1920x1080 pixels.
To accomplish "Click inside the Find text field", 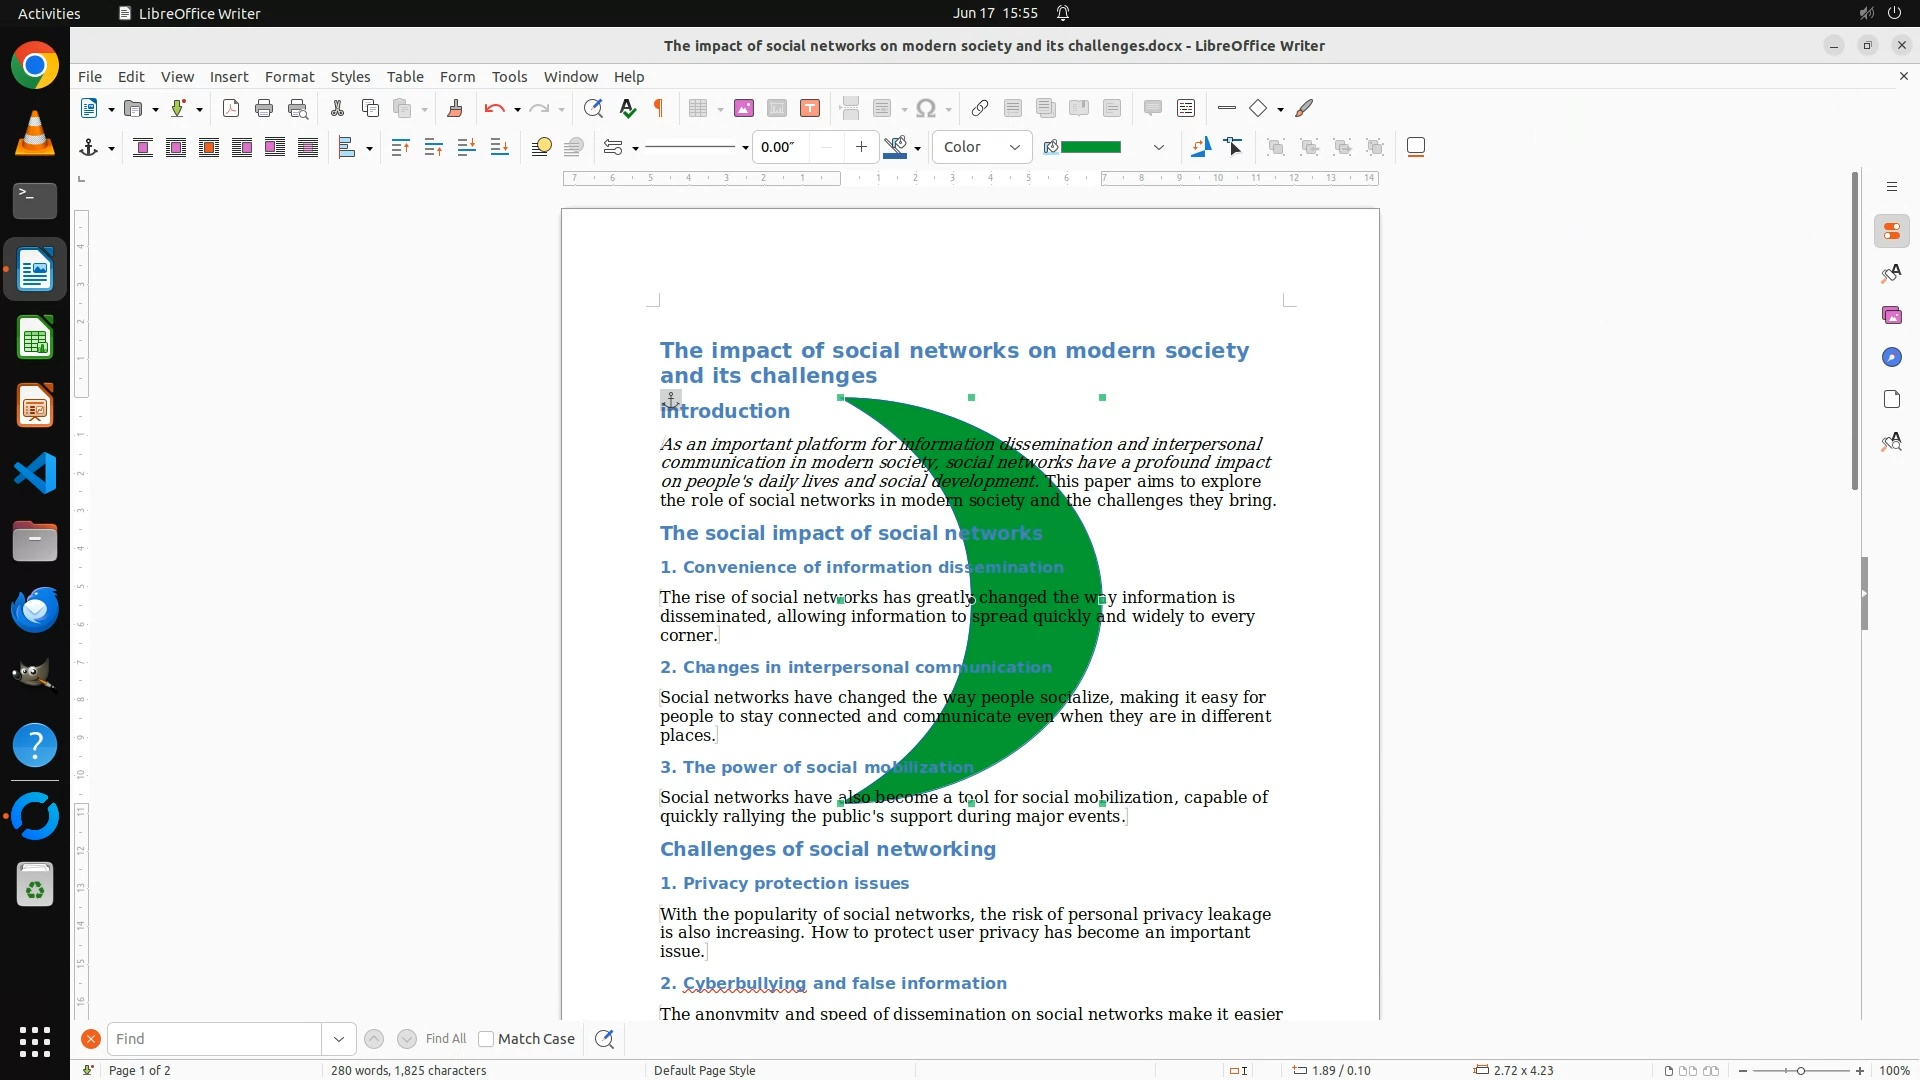I will coord(214,1039).
